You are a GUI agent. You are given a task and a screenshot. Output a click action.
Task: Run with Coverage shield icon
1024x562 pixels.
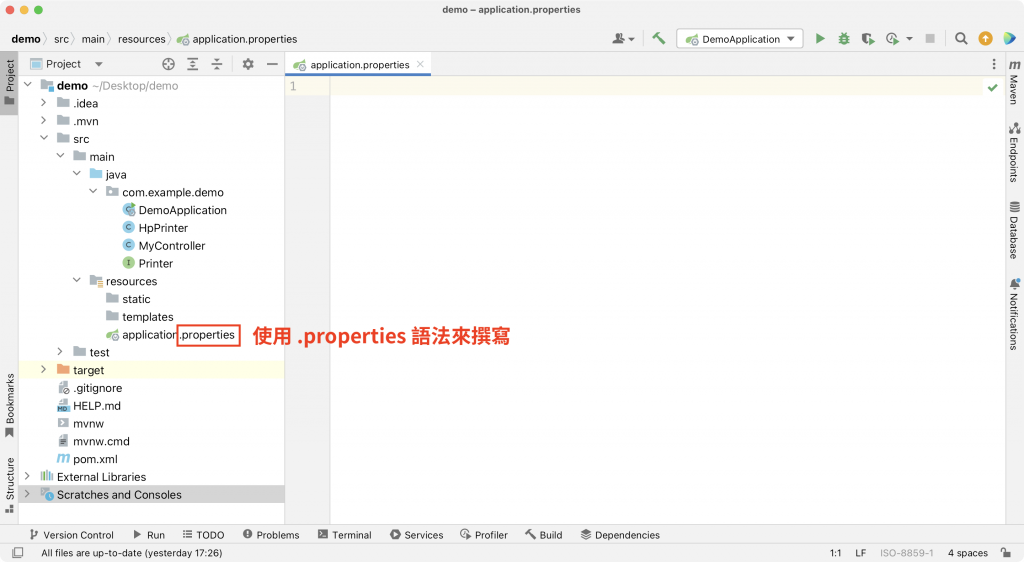click(868, 39)
